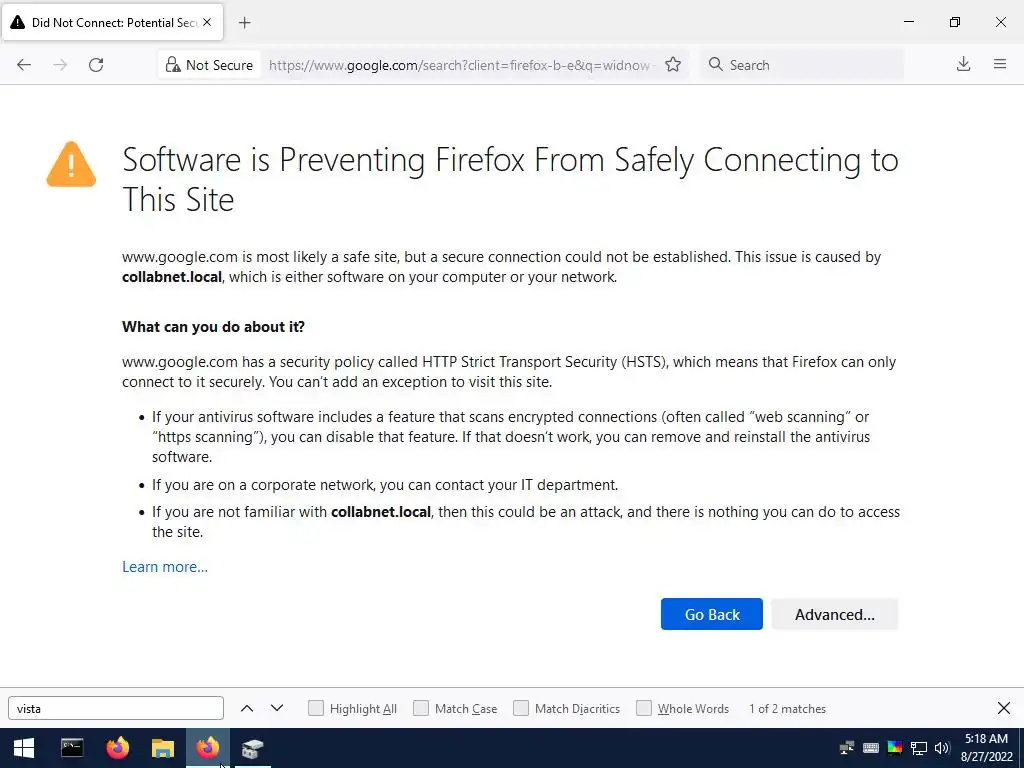Enable the Match Diacritics checkbox
Screen dimensions: 1024x768
[521, 708]
